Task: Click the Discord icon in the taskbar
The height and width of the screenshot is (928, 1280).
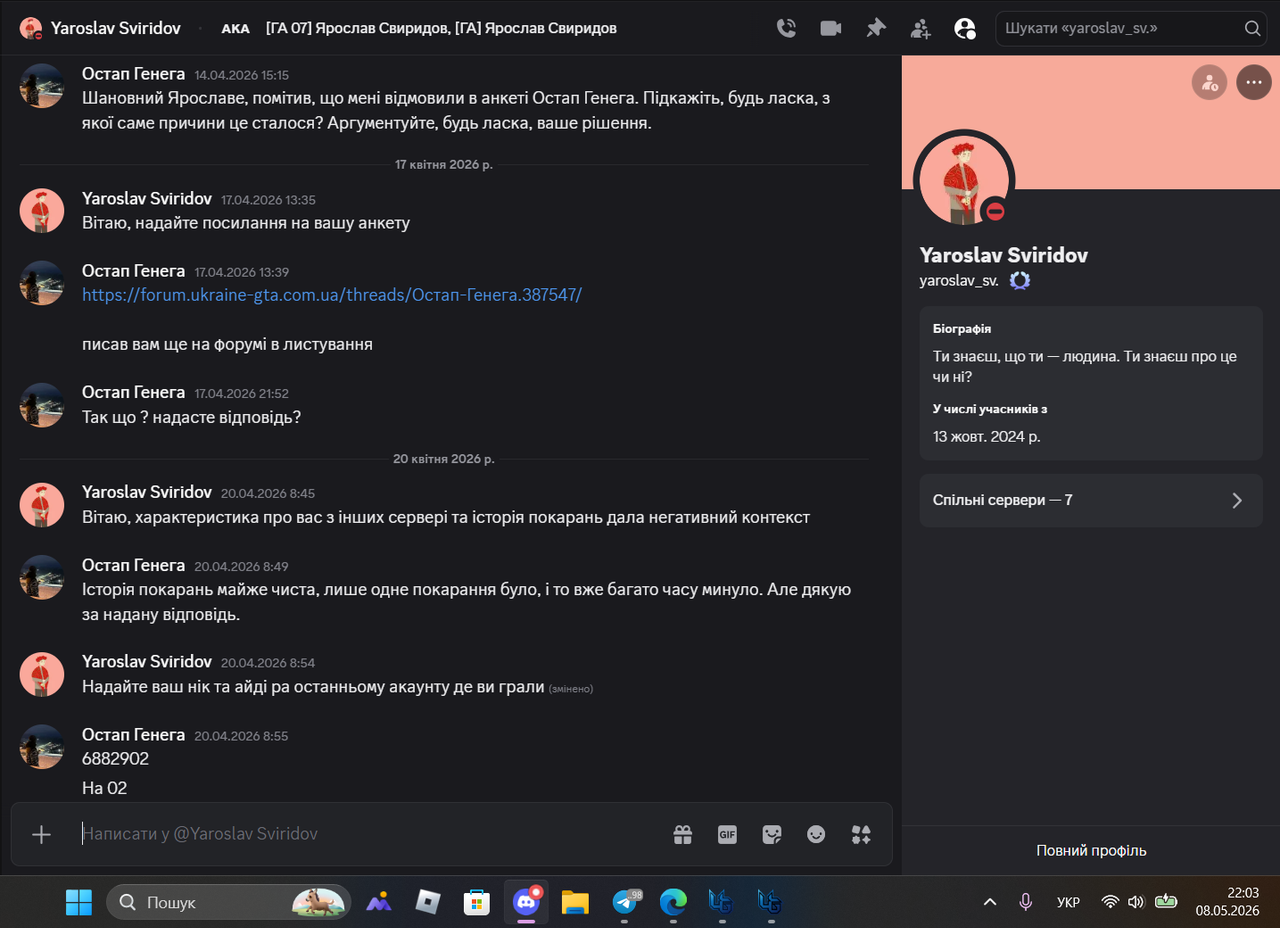Action: pyautogui.click(x=526, y=902)
